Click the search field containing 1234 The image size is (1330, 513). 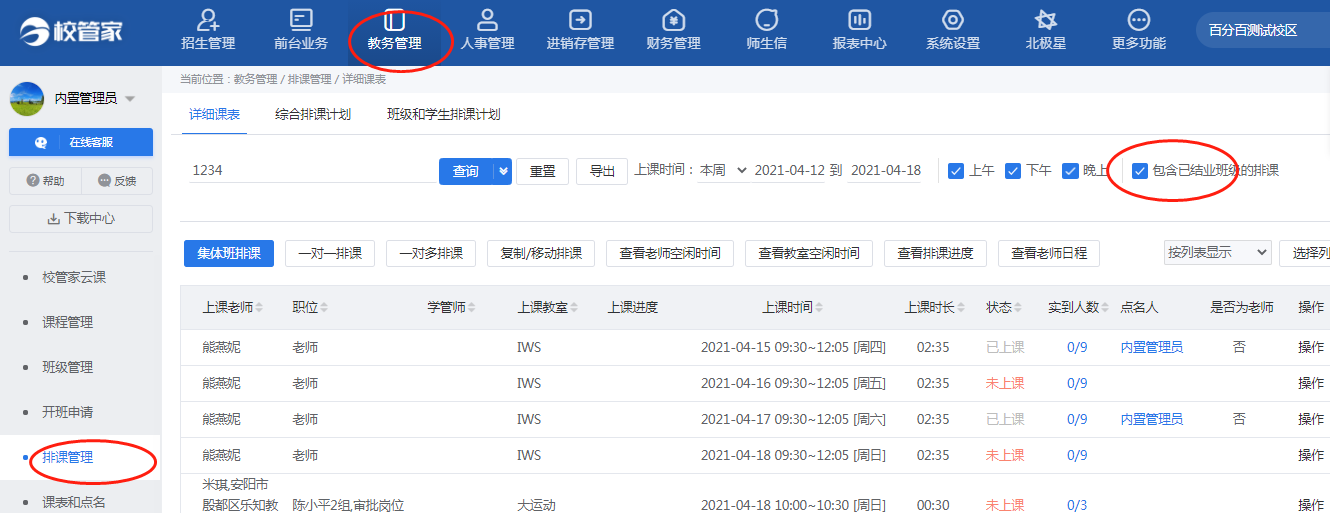pos(310,171)
